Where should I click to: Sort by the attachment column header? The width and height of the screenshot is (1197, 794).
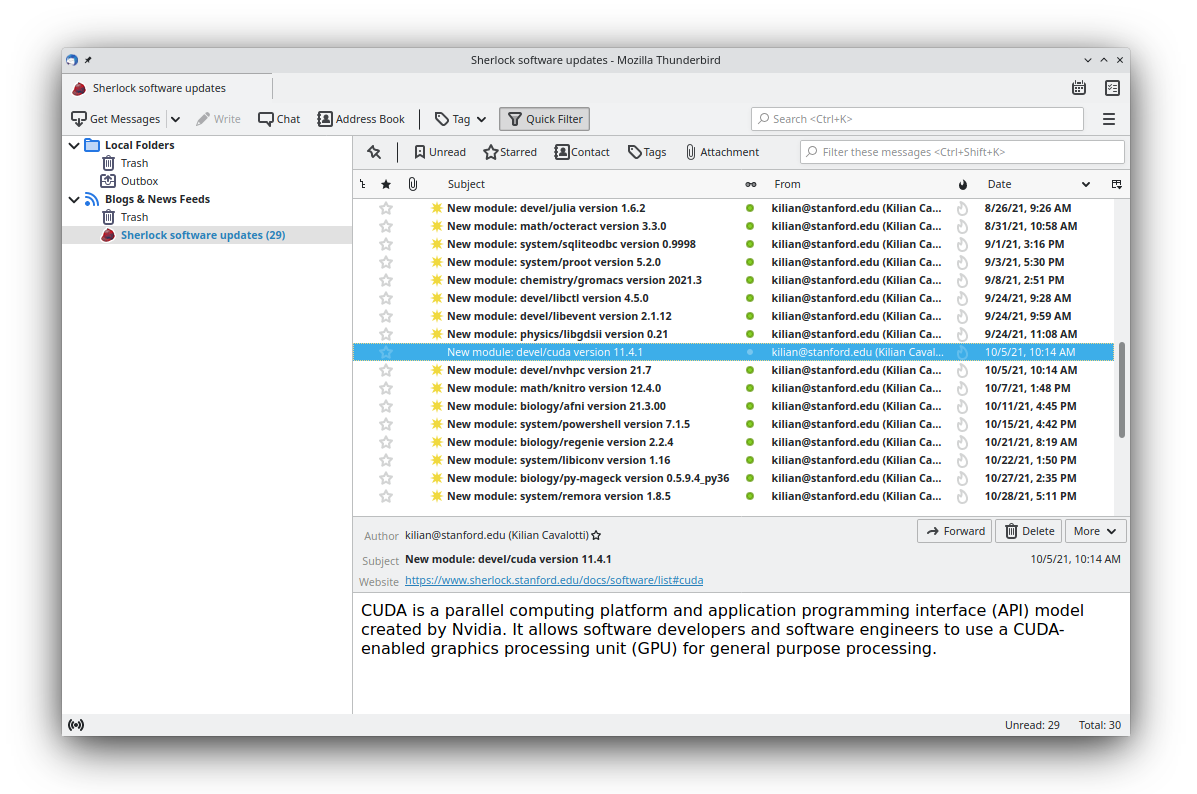pos(413,184)
